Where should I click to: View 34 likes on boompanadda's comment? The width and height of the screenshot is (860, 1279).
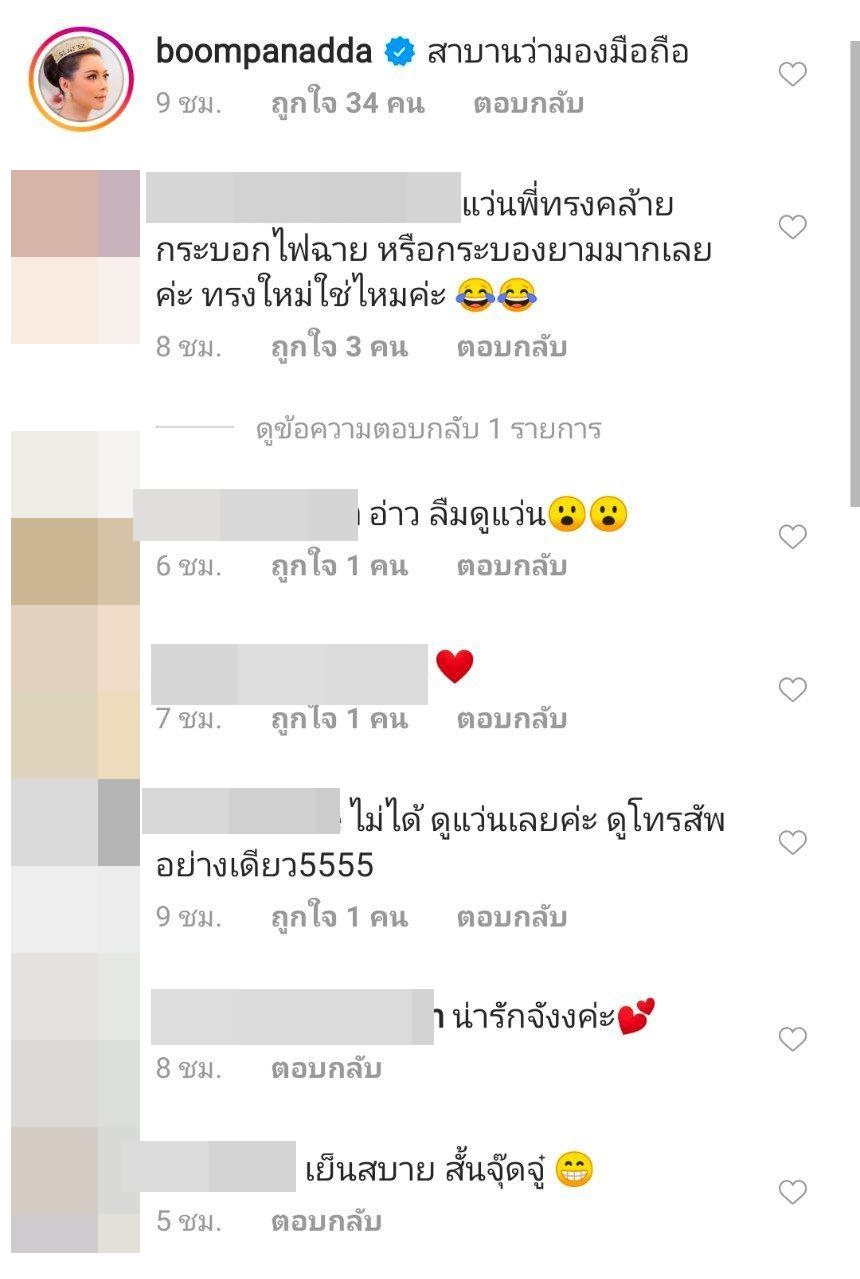[347, 104]
